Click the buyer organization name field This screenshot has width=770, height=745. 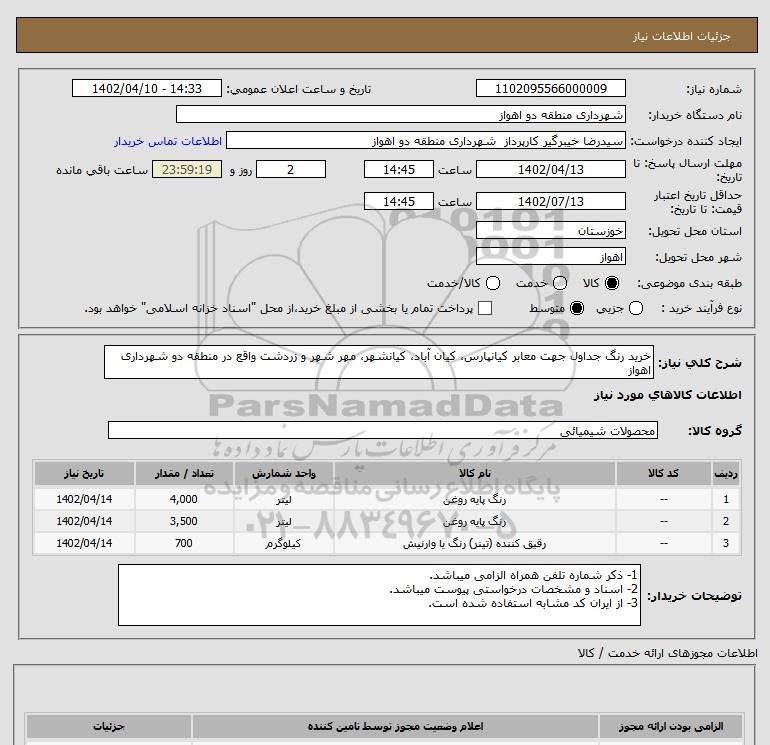pyautogui.click(x=401, y=115)
